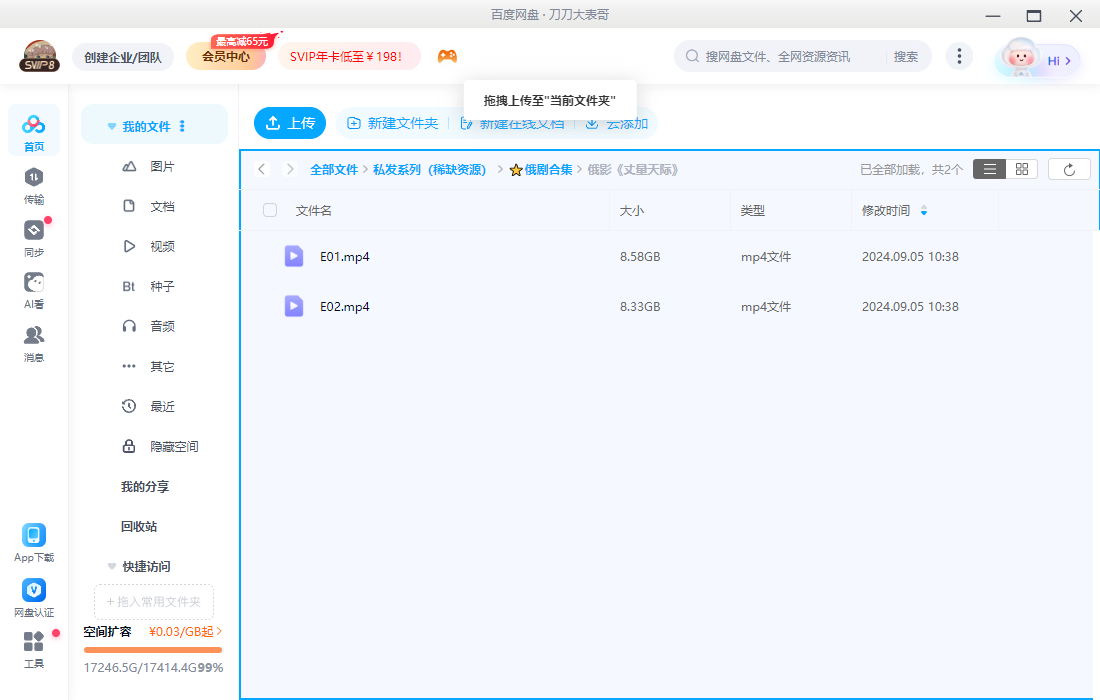
Task: Open the 消息 messages panel
Action: click(33, 336)
